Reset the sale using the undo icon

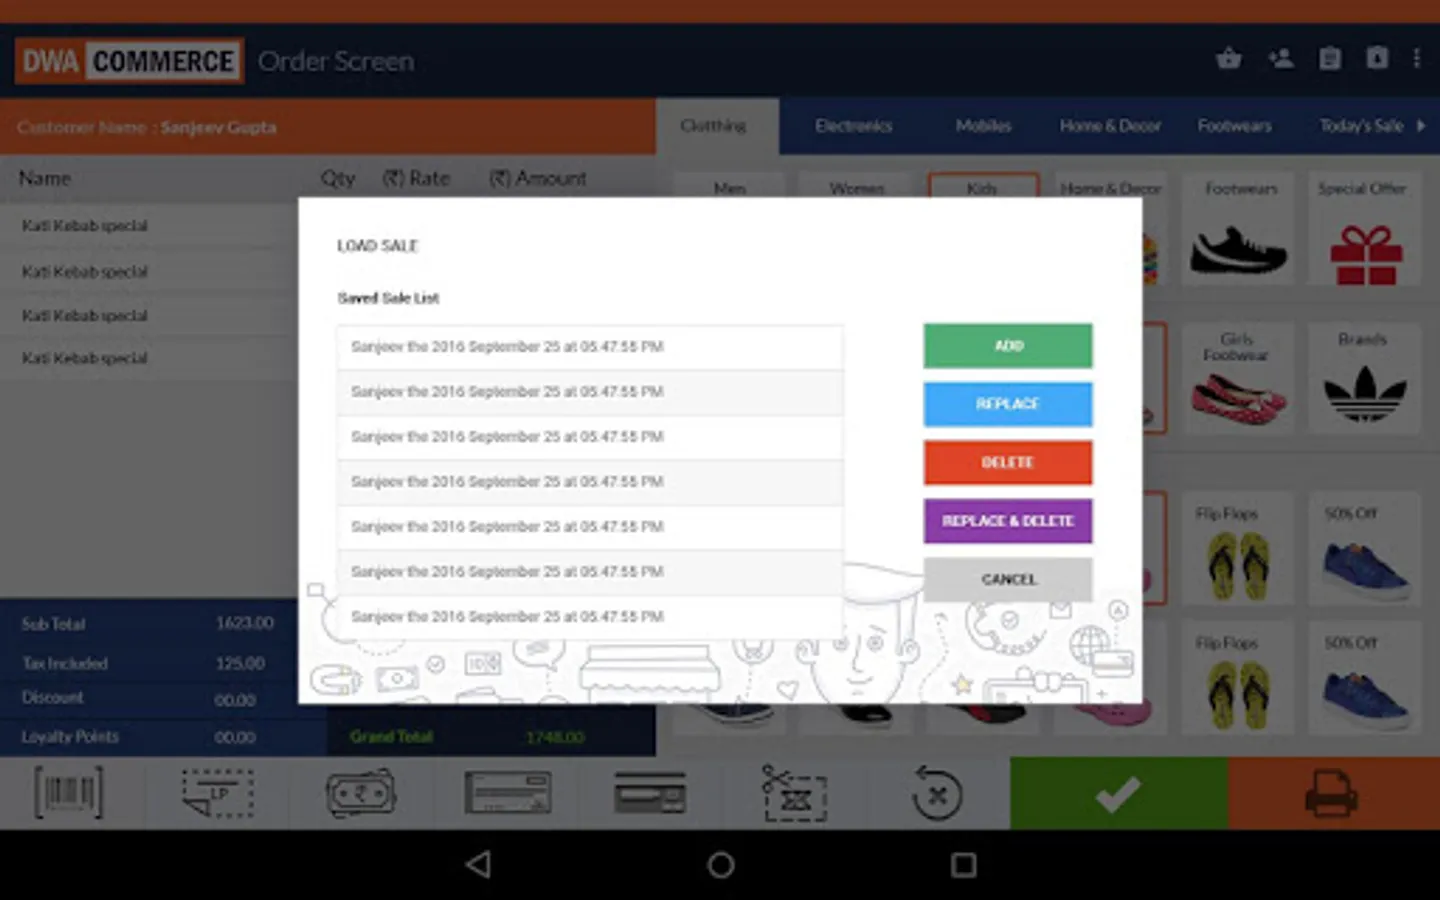point(936,792)
